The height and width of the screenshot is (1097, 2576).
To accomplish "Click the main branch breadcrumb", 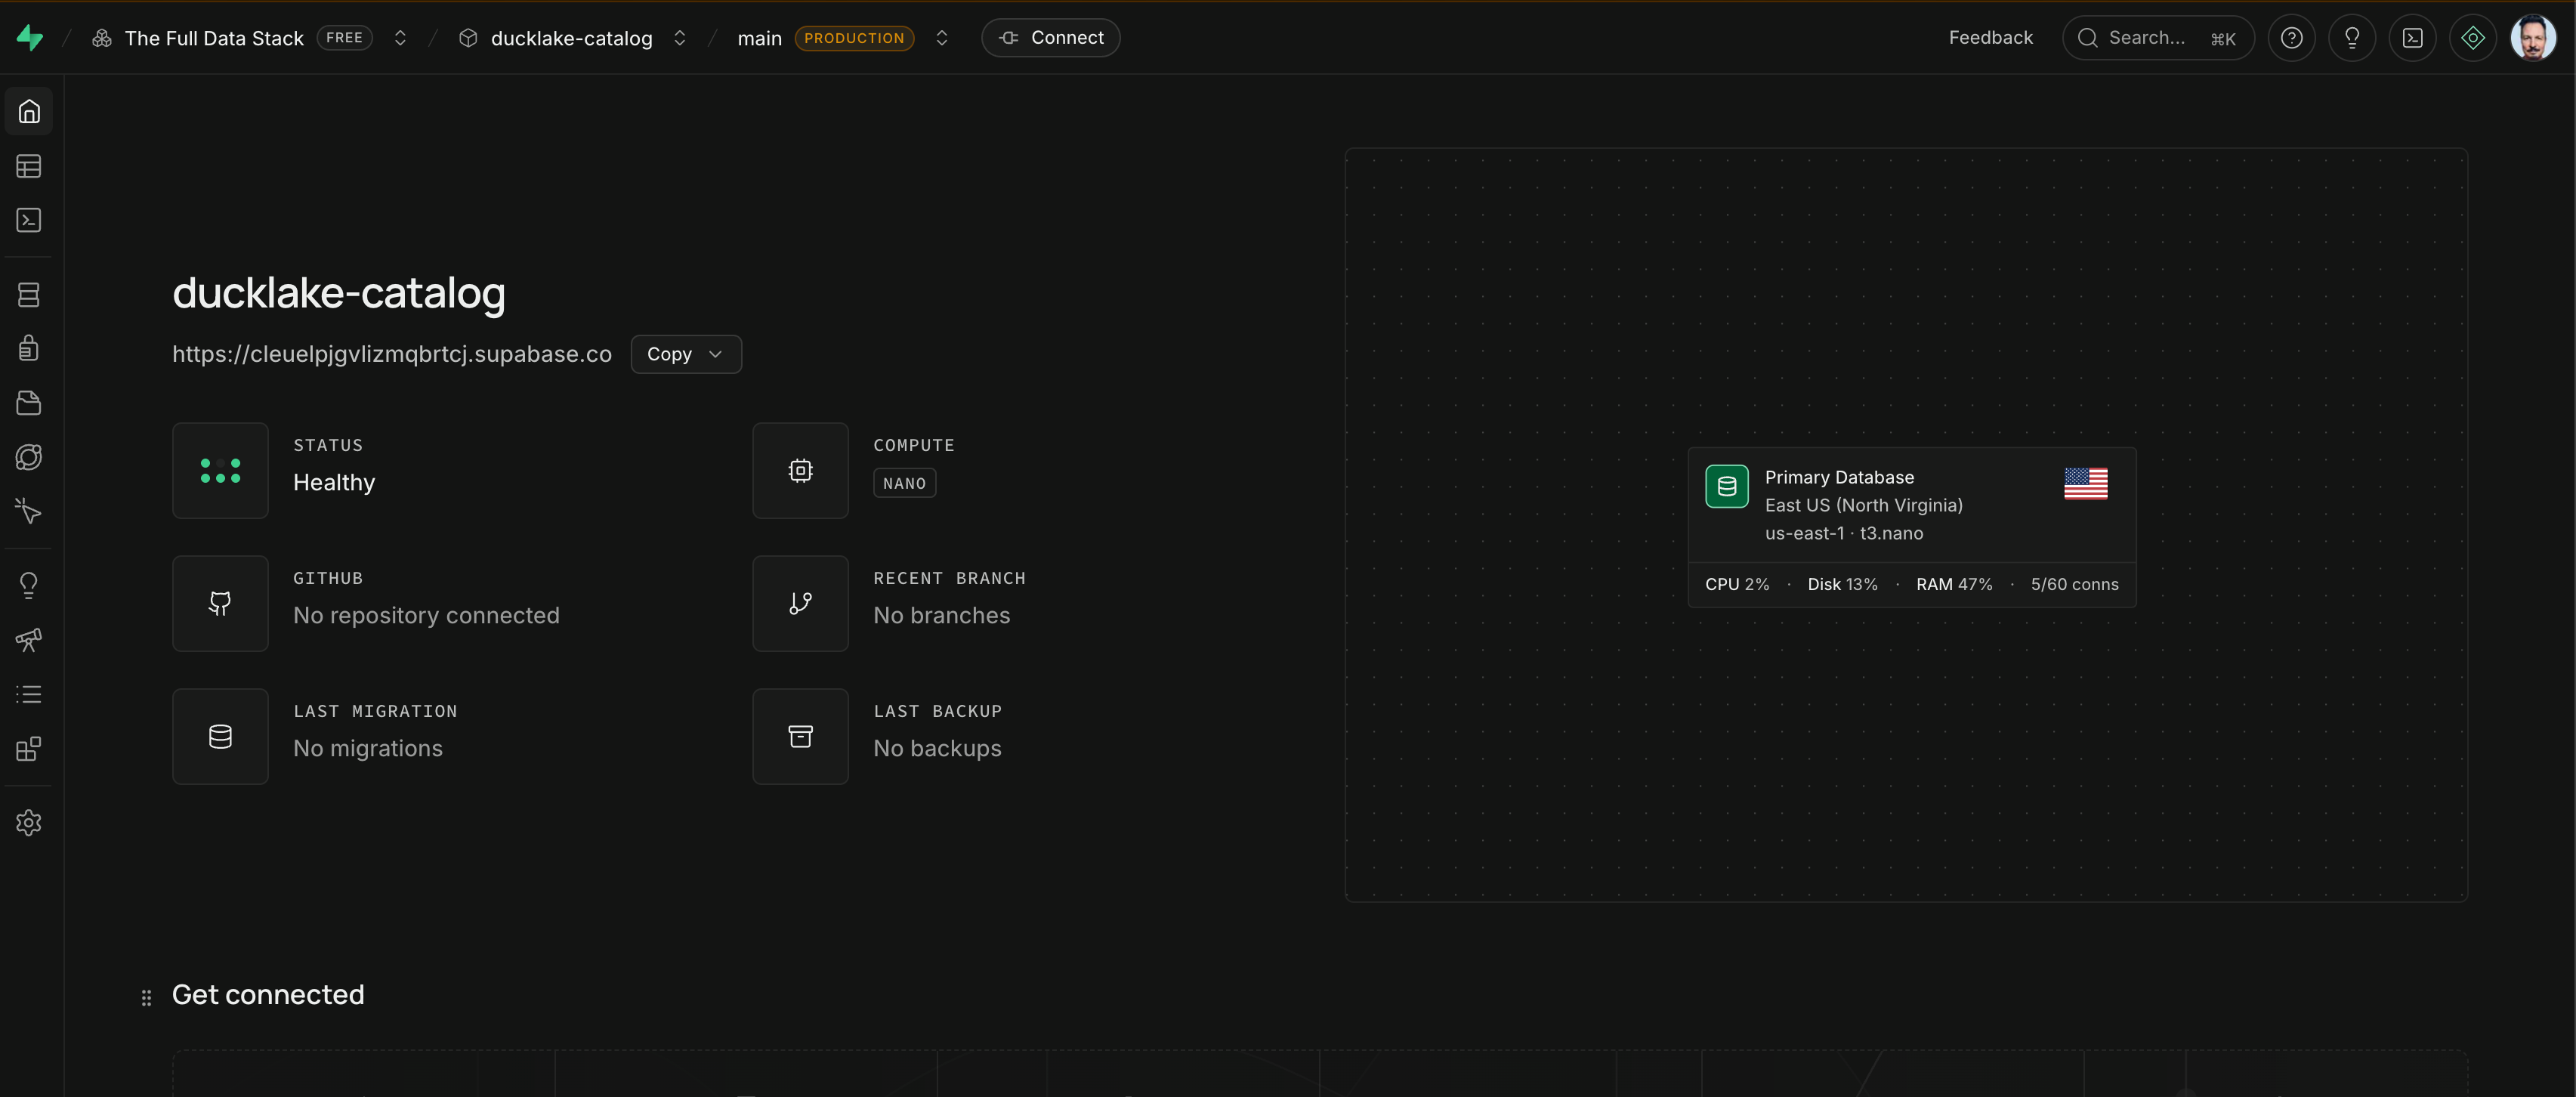I will pyautogui.click(x=760, y=38).
